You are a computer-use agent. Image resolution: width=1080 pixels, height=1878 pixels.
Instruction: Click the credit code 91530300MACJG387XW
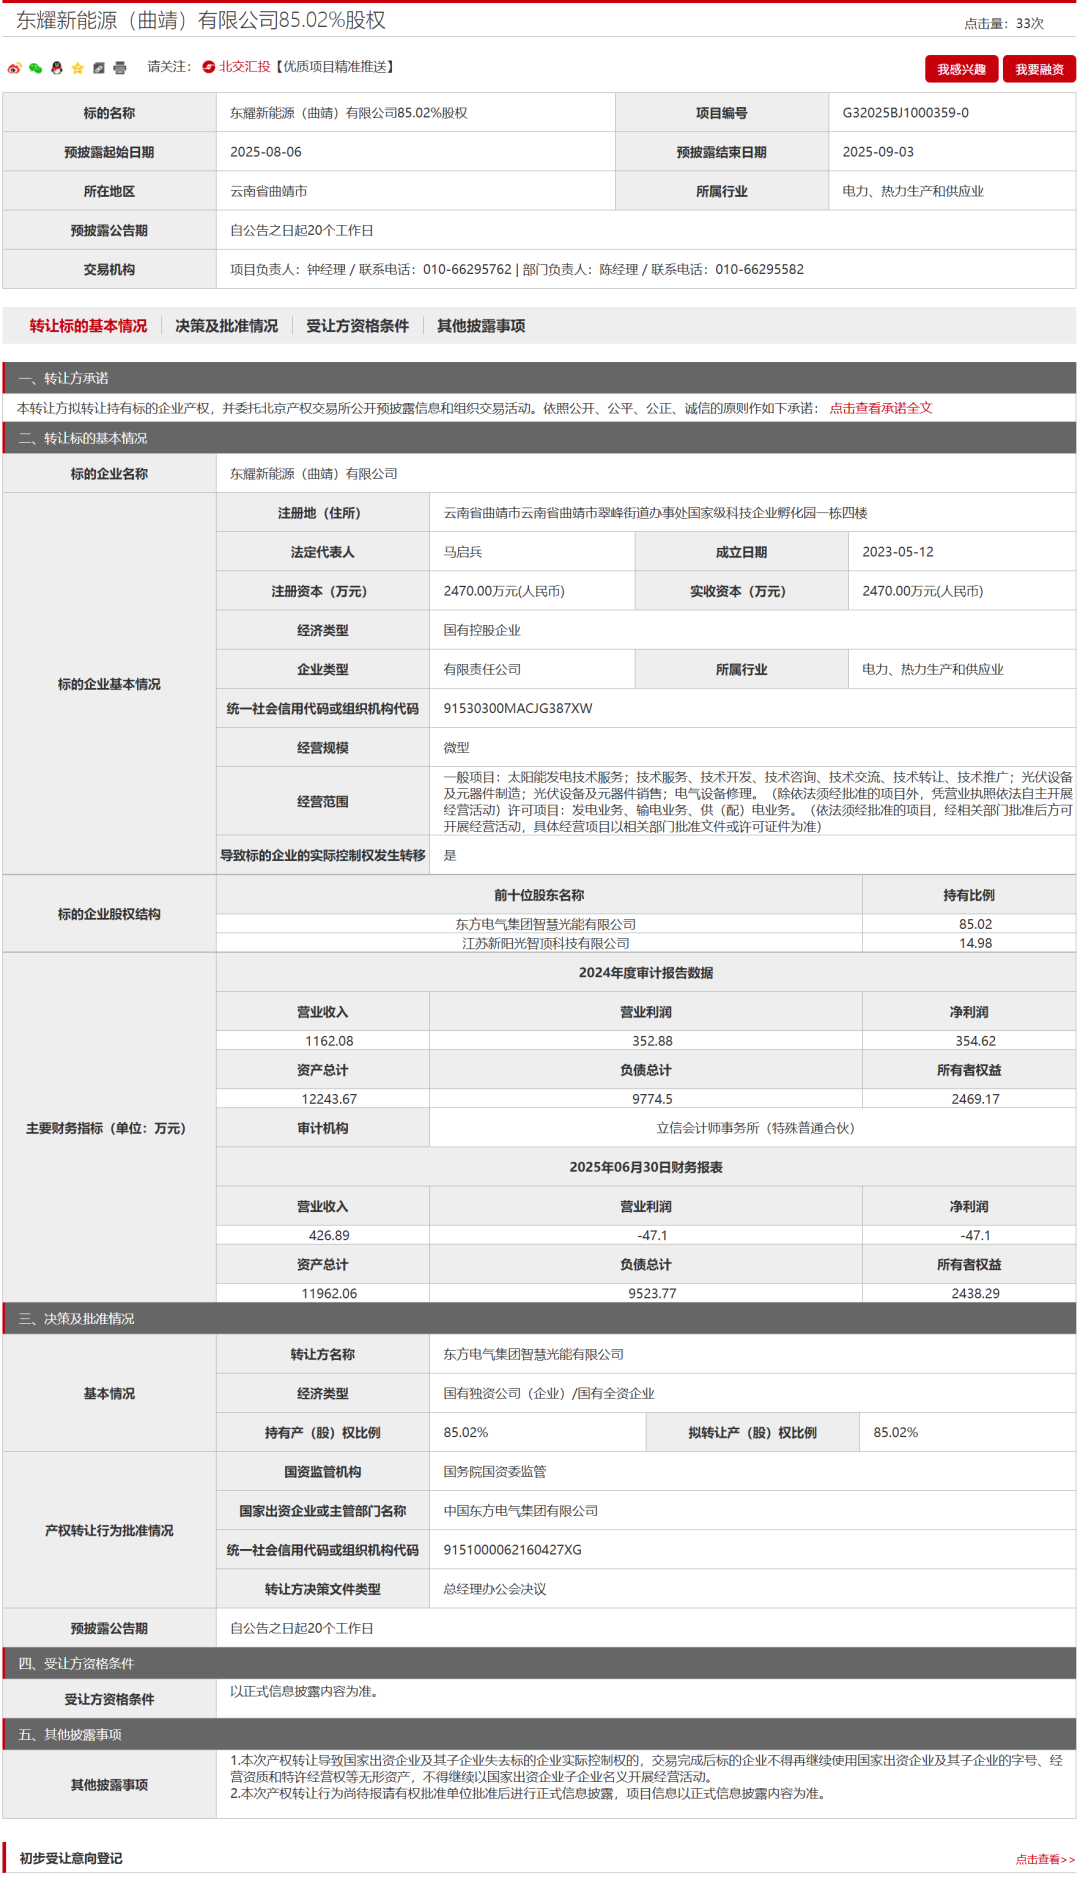tap(518, 708)
